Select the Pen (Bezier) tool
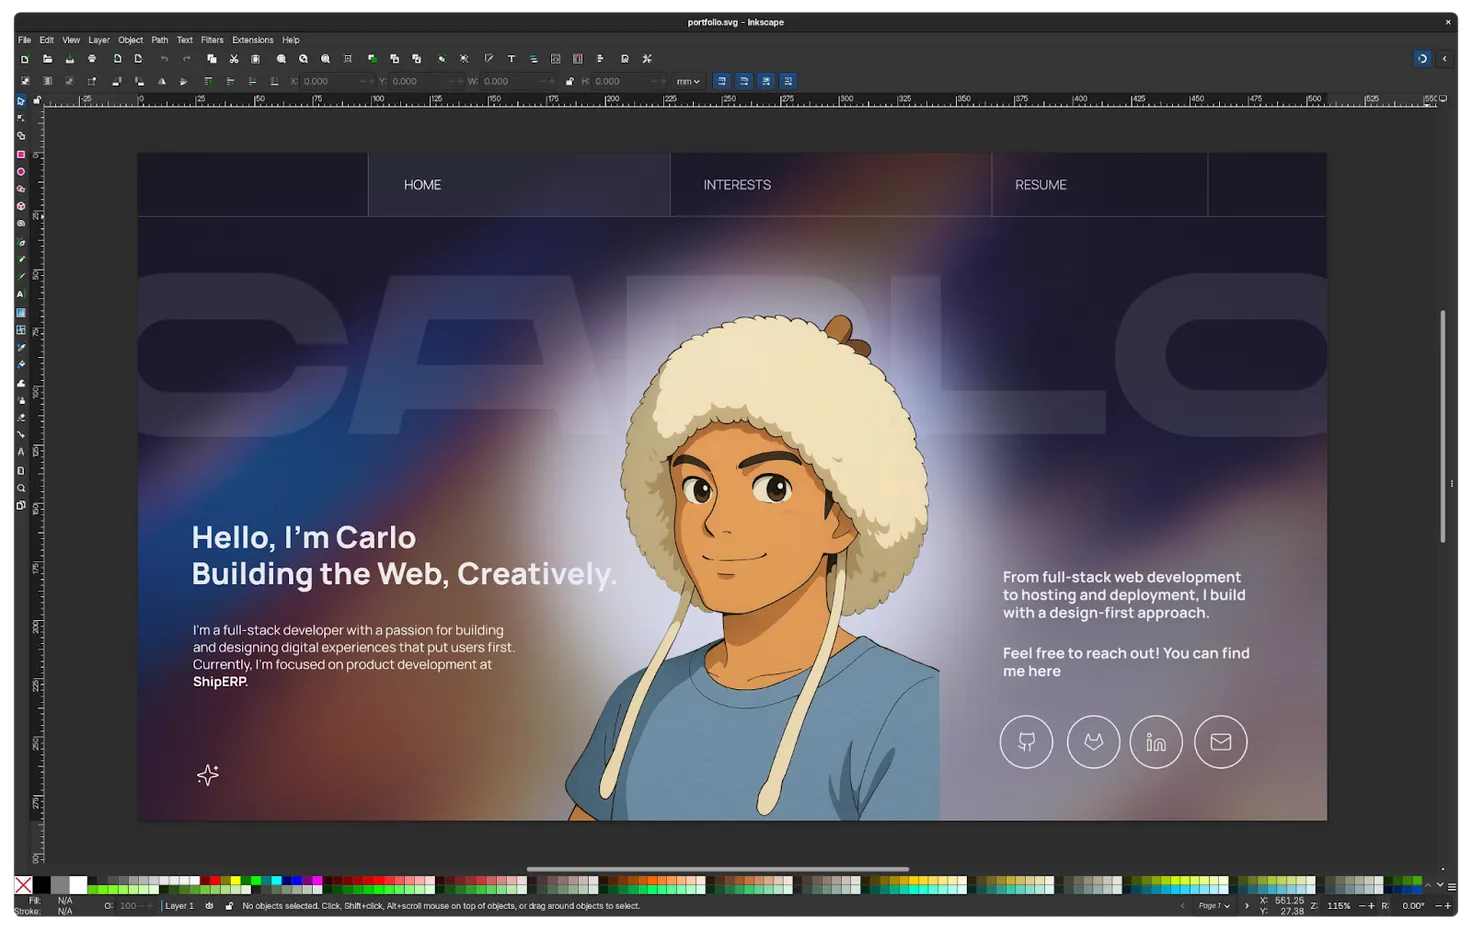 21,243
